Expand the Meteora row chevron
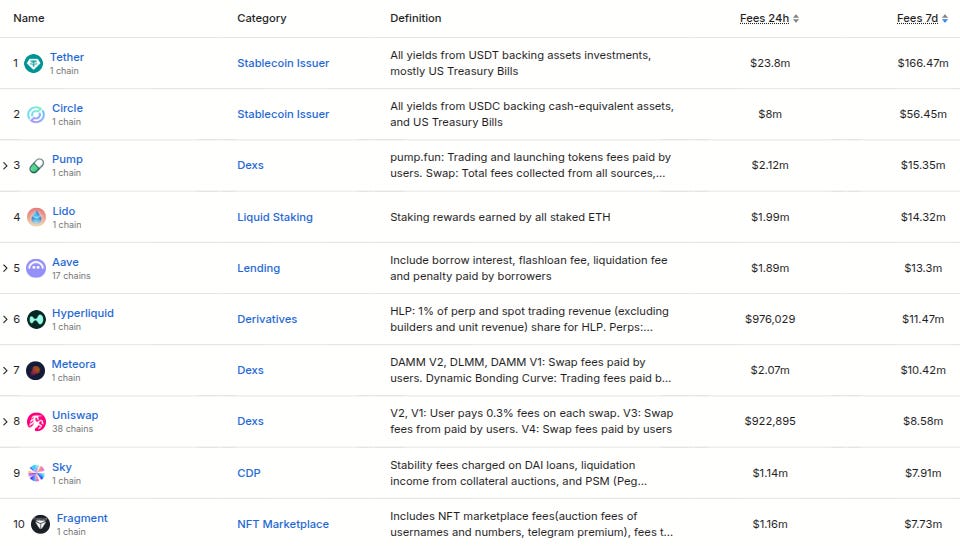 pyautogui.click(x=6, y=371)
